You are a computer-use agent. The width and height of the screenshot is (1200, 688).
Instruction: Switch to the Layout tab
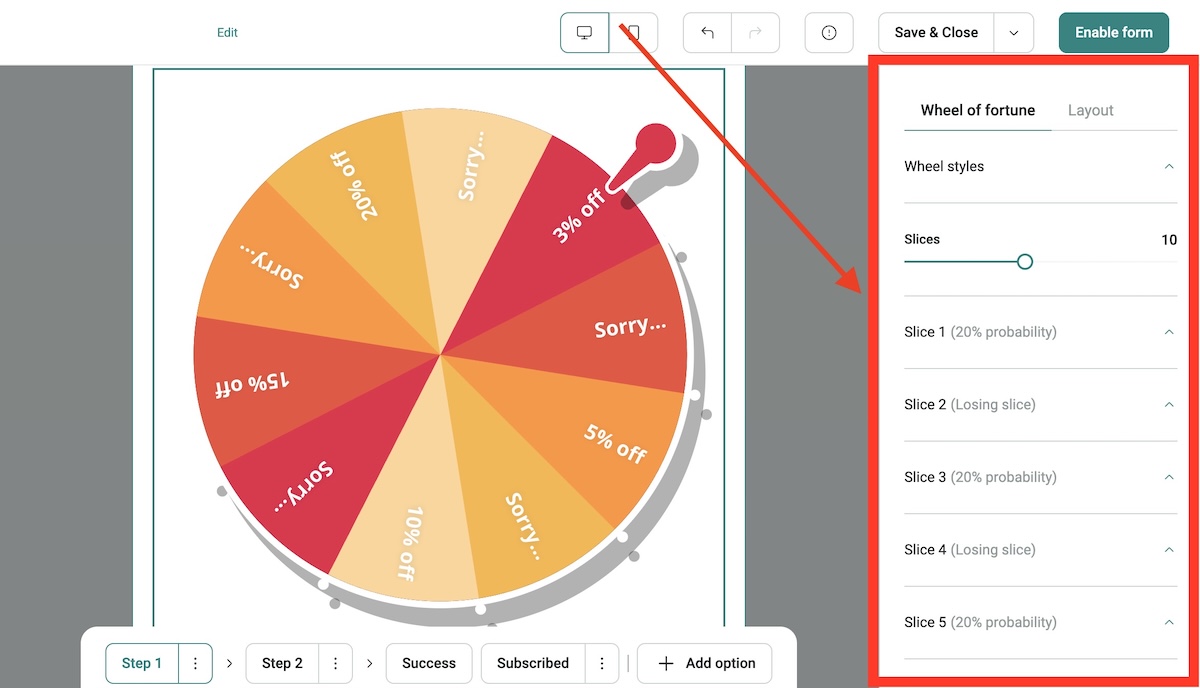[x=1090, y=110]
